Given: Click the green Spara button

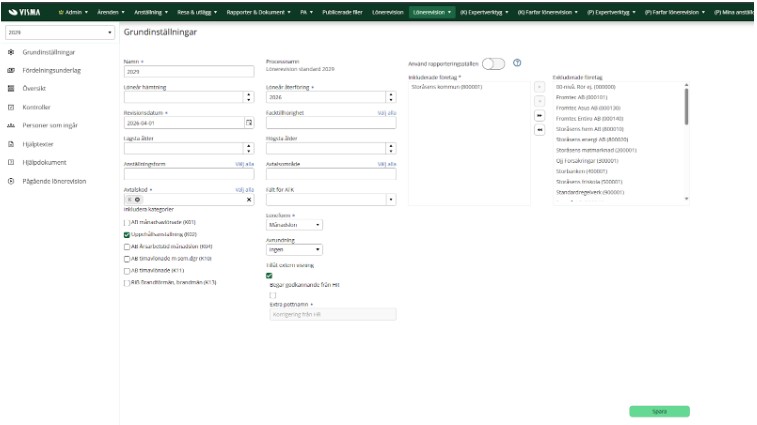Looking at the screenshot, I should point(659,411).
